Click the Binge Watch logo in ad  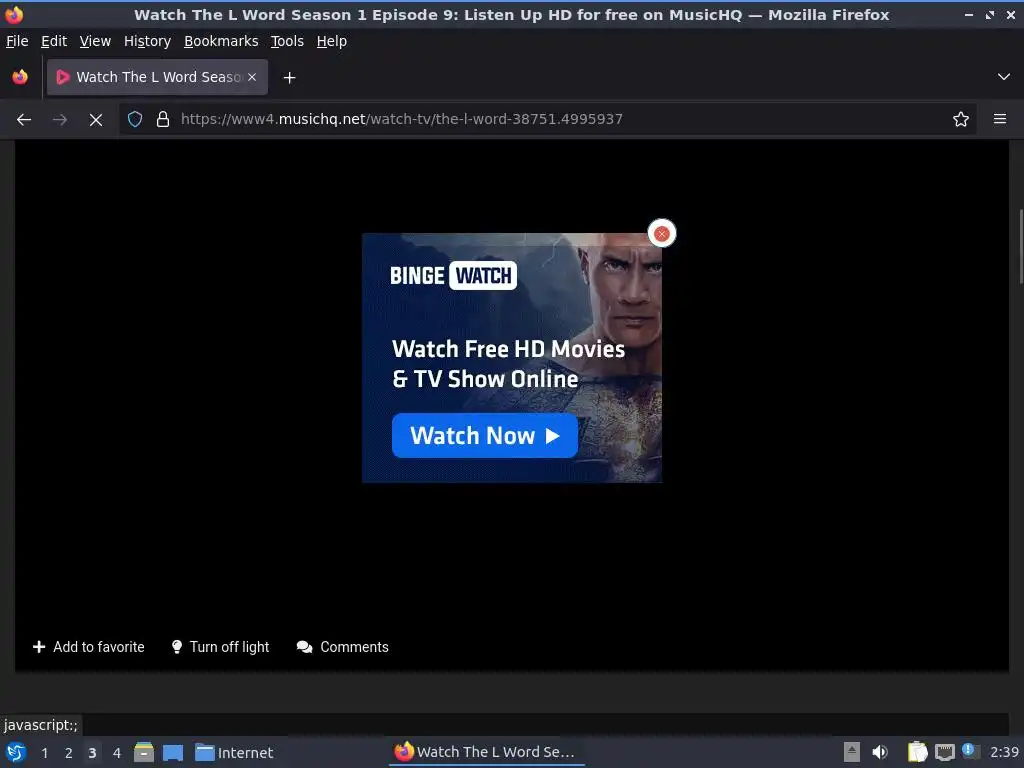coord(453,276)
